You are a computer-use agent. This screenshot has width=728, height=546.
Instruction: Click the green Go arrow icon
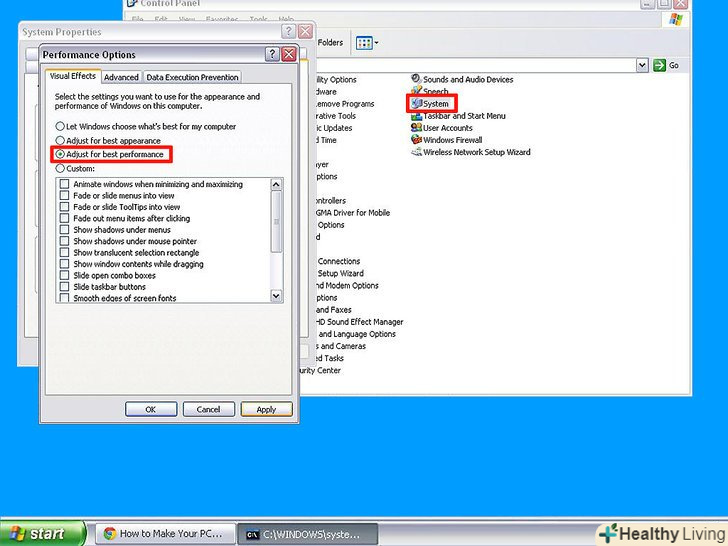pos(659,65)
